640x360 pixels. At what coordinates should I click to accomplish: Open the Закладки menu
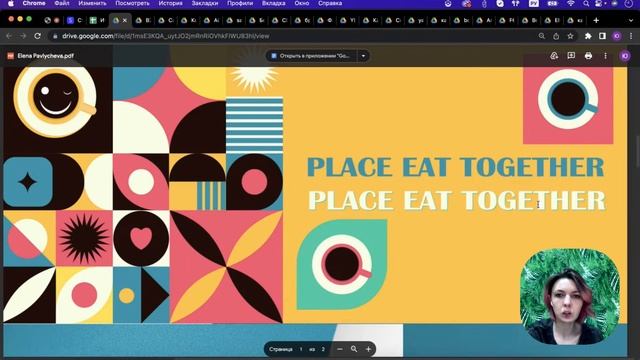point(205,3)
